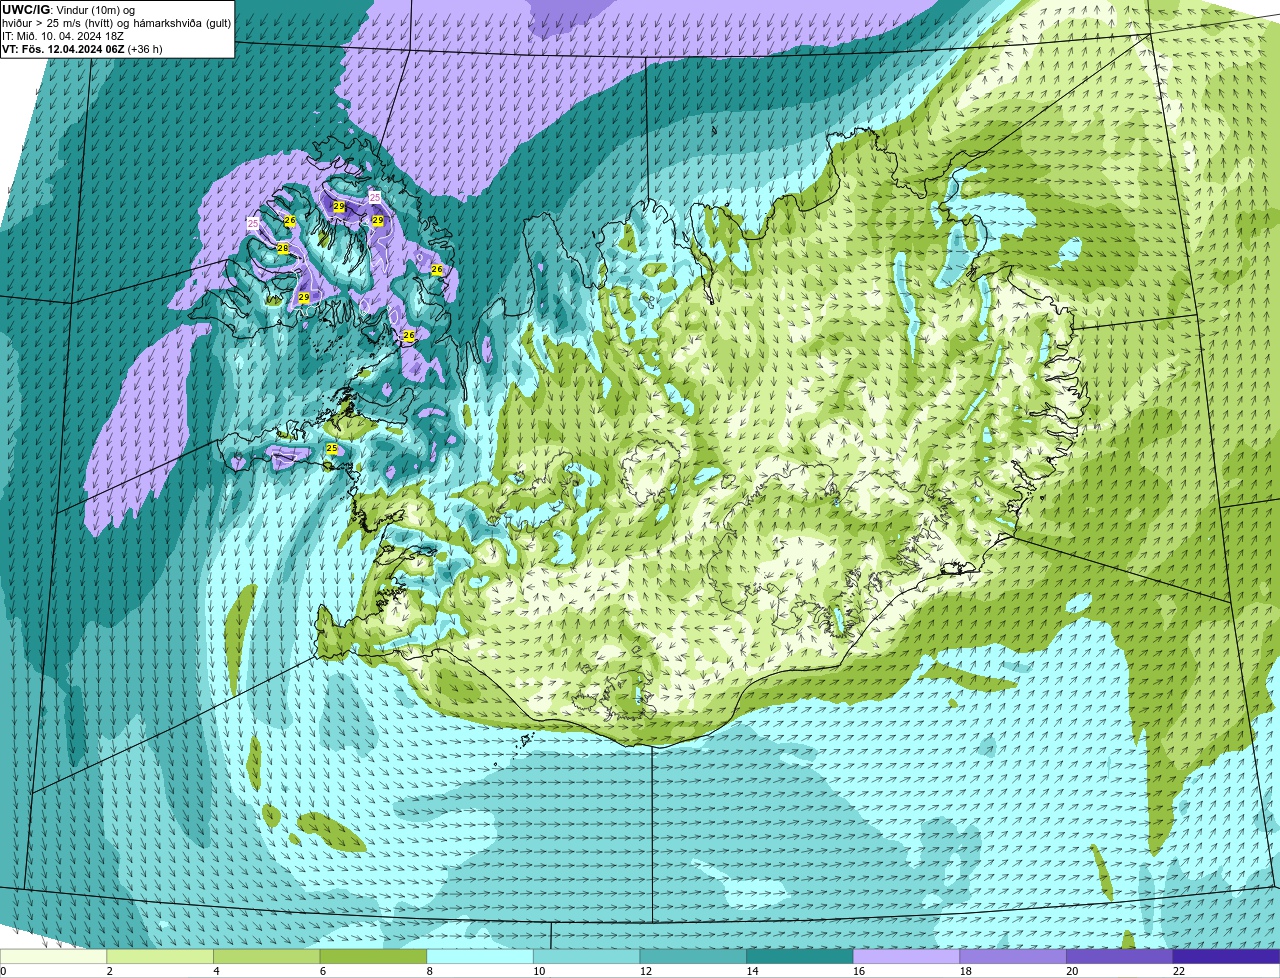The height and width of the screenshot is (978, 1280).
Task: Click the 18–20 m/s legend color band
Action: [1013, 956]
